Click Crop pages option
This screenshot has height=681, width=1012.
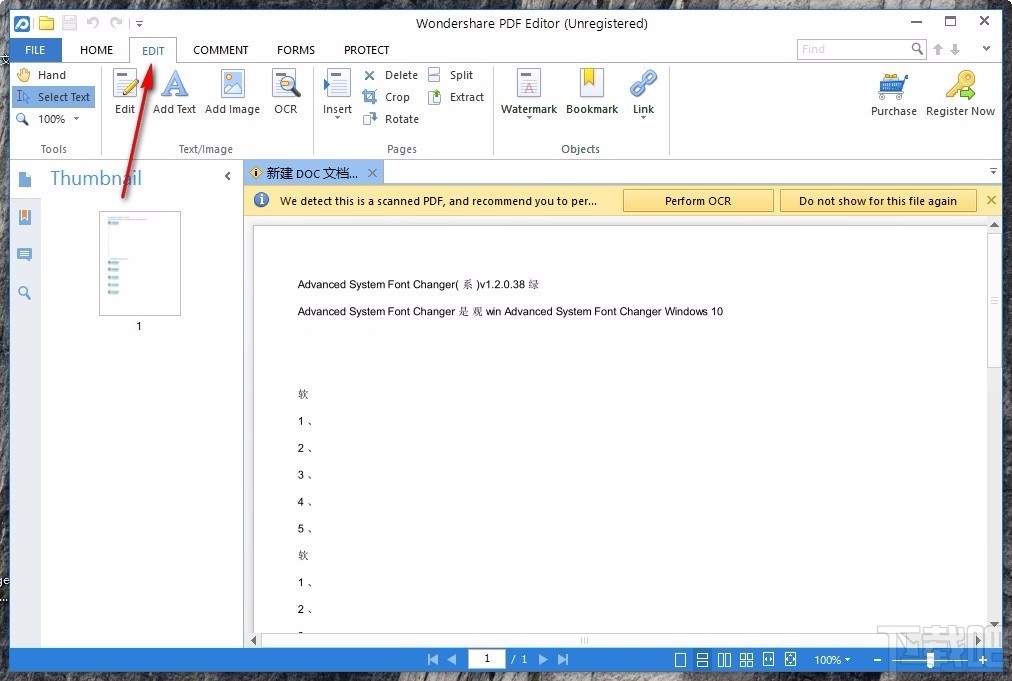click(x=387, y=97)
